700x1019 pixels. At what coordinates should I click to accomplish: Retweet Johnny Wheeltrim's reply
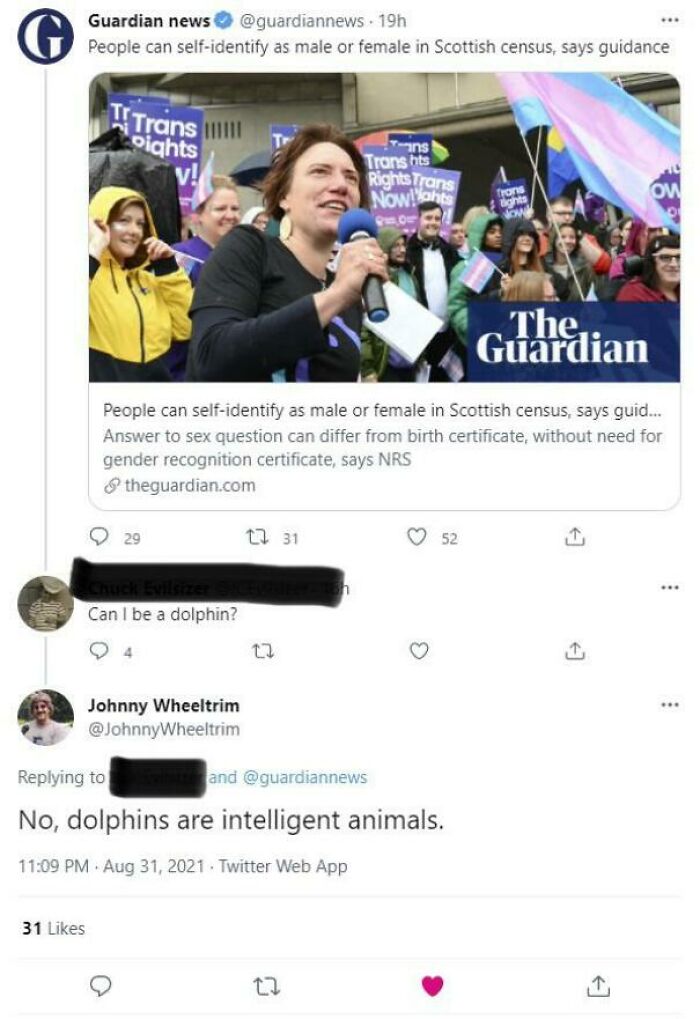pos(265,985)
